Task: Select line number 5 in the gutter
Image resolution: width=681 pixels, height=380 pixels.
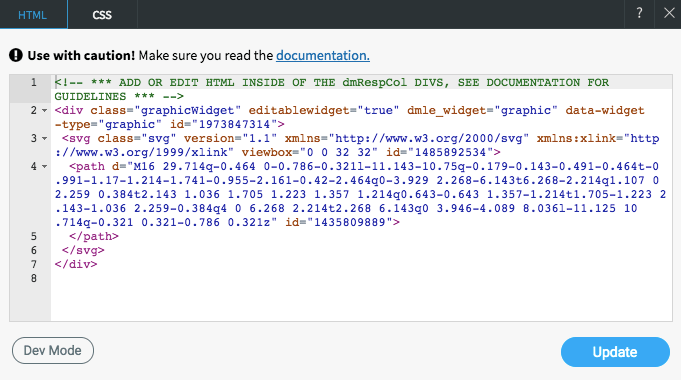Action: [33, 236]
